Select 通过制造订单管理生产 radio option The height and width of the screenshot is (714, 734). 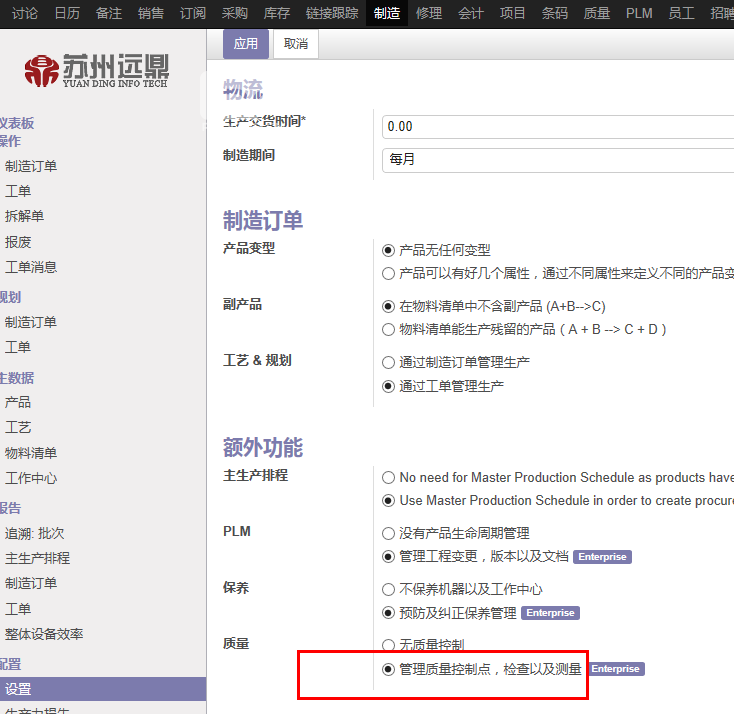point(388,362)
